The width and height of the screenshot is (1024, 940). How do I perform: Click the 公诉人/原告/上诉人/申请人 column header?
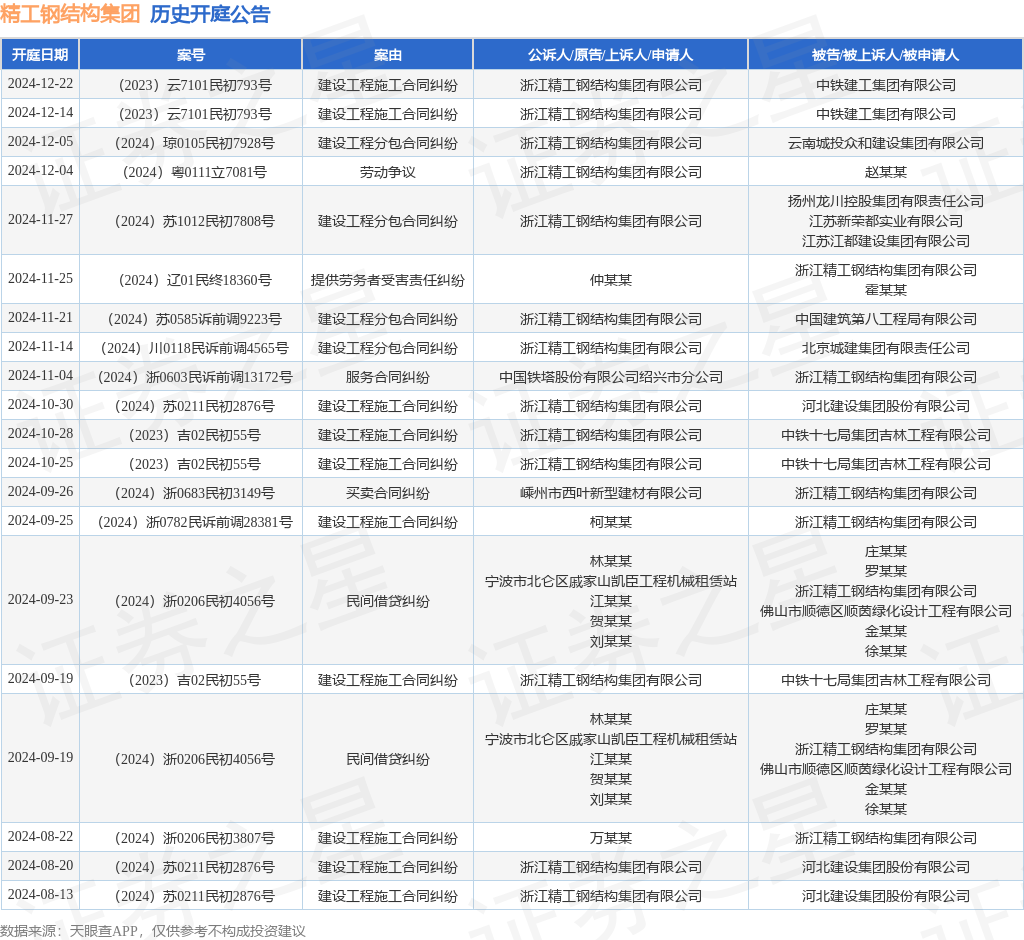(x=610, y=55)
